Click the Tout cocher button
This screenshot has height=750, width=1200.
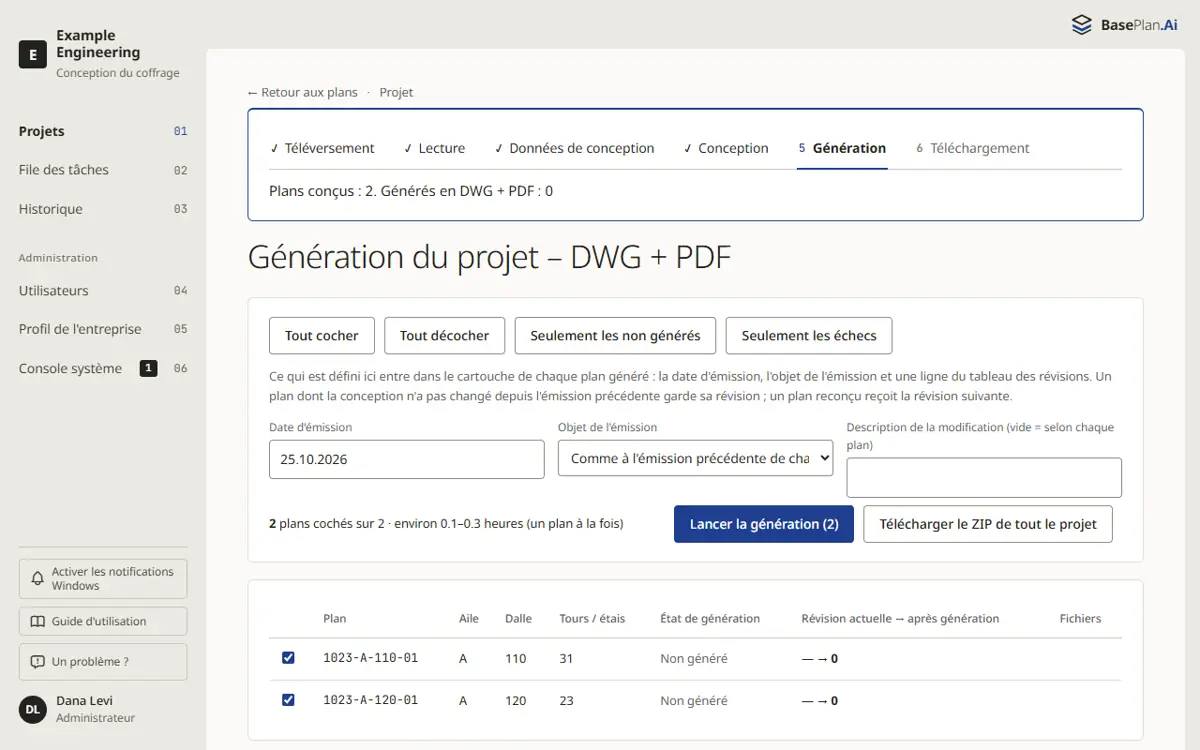point(322,336)
